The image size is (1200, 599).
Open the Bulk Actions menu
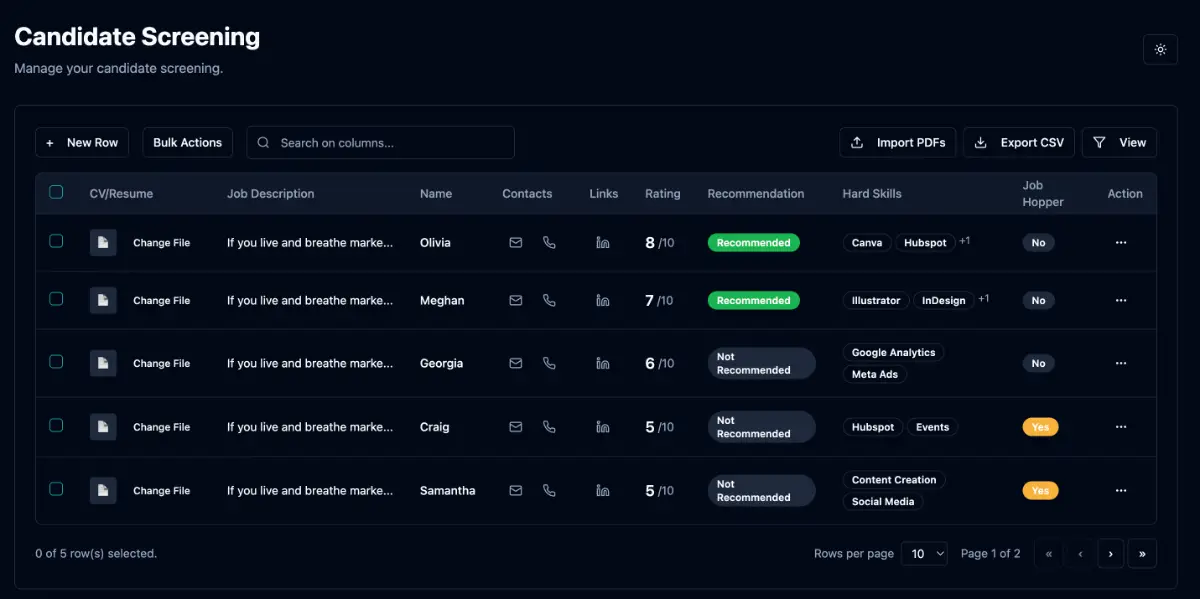pos(187,142)
